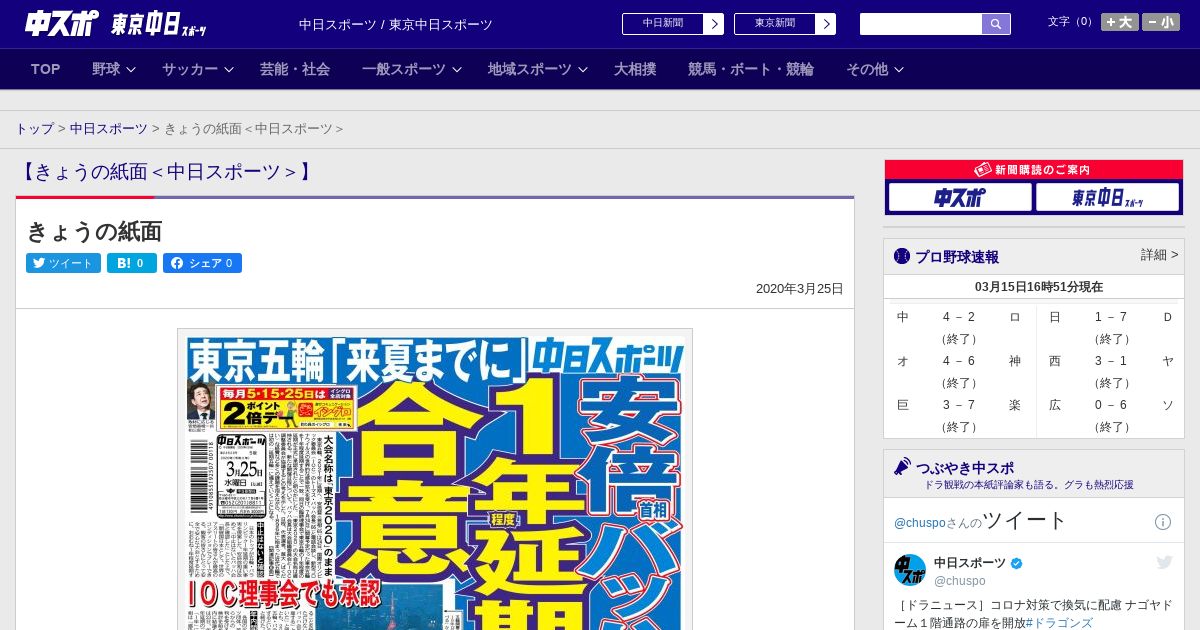Image resolution: width=1200 pixels, height=630 pixels.
Task: Expand the 野球 menu
Action: pyautogui.click(x=113, y=69)
